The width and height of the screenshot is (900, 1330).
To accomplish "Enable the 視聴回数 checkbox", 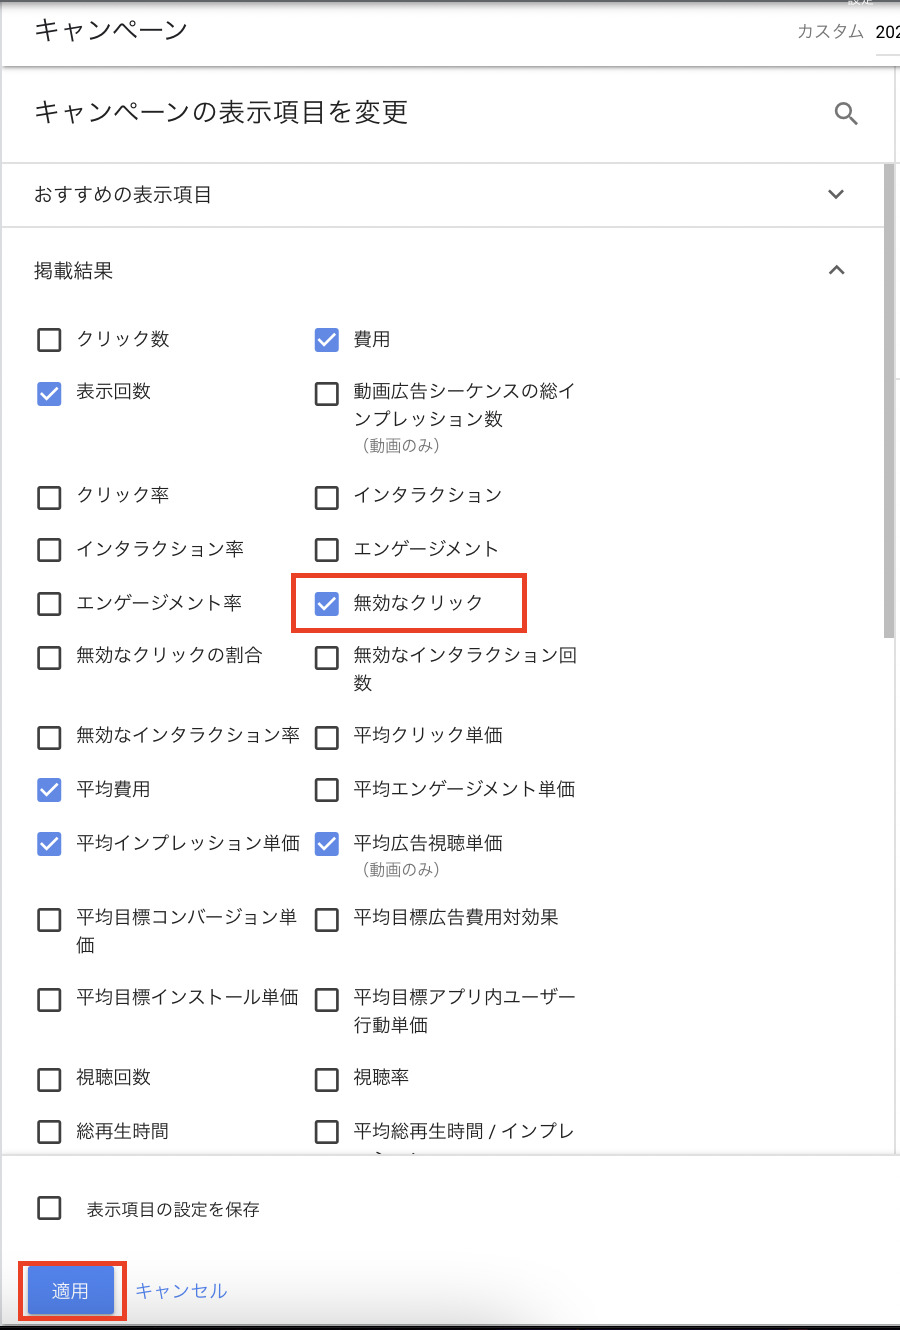I will [x=49, y=1079].
